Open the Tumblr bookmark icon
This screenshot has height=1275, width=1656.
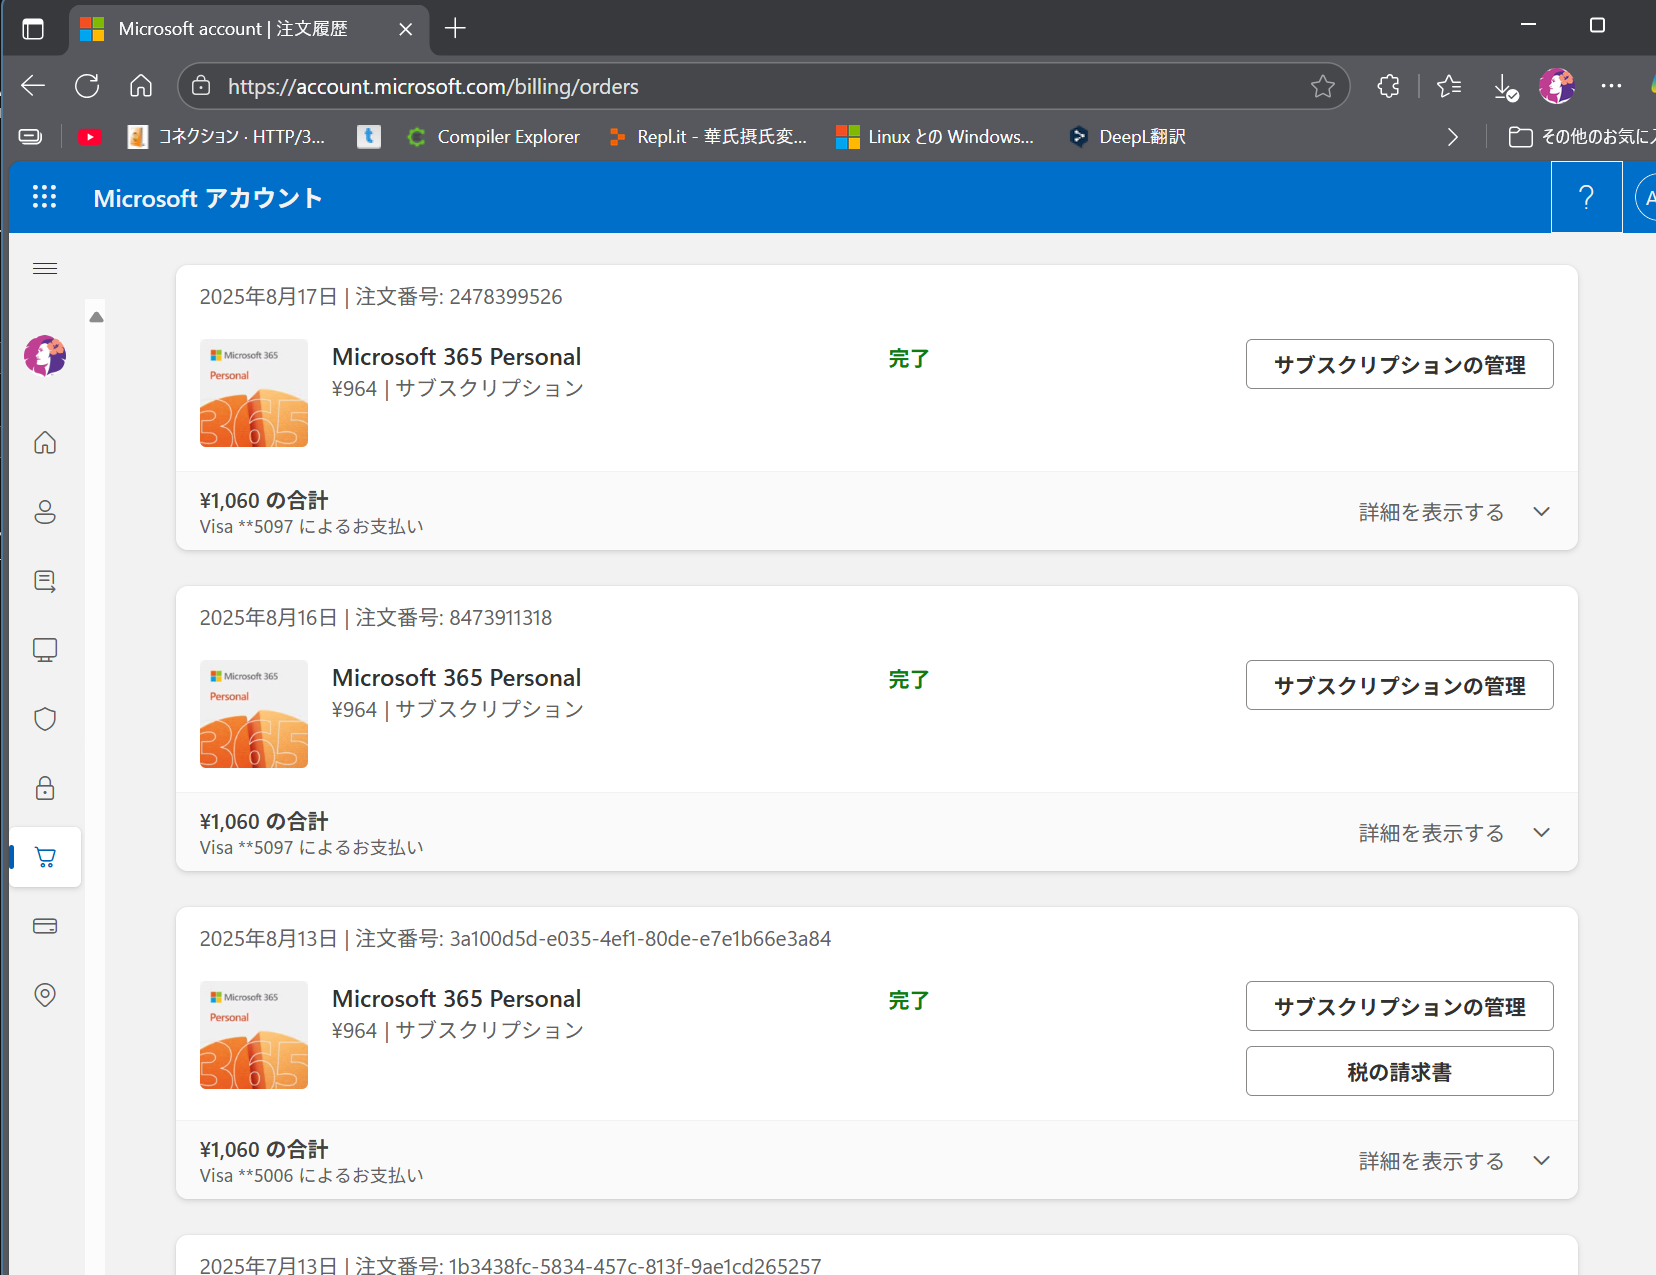pos(369,137)
